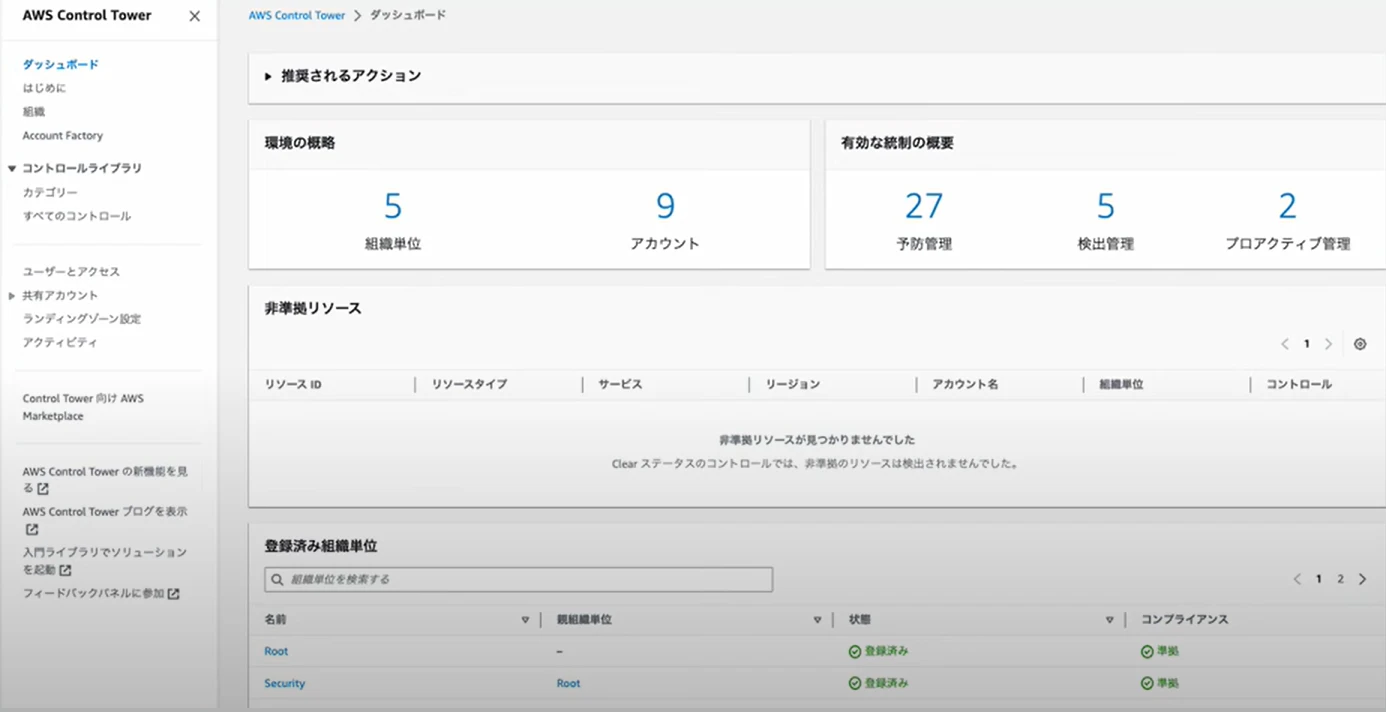Open すべてのコントロール in the sidebar
The image size is (1386, 712).
point(77,216)
